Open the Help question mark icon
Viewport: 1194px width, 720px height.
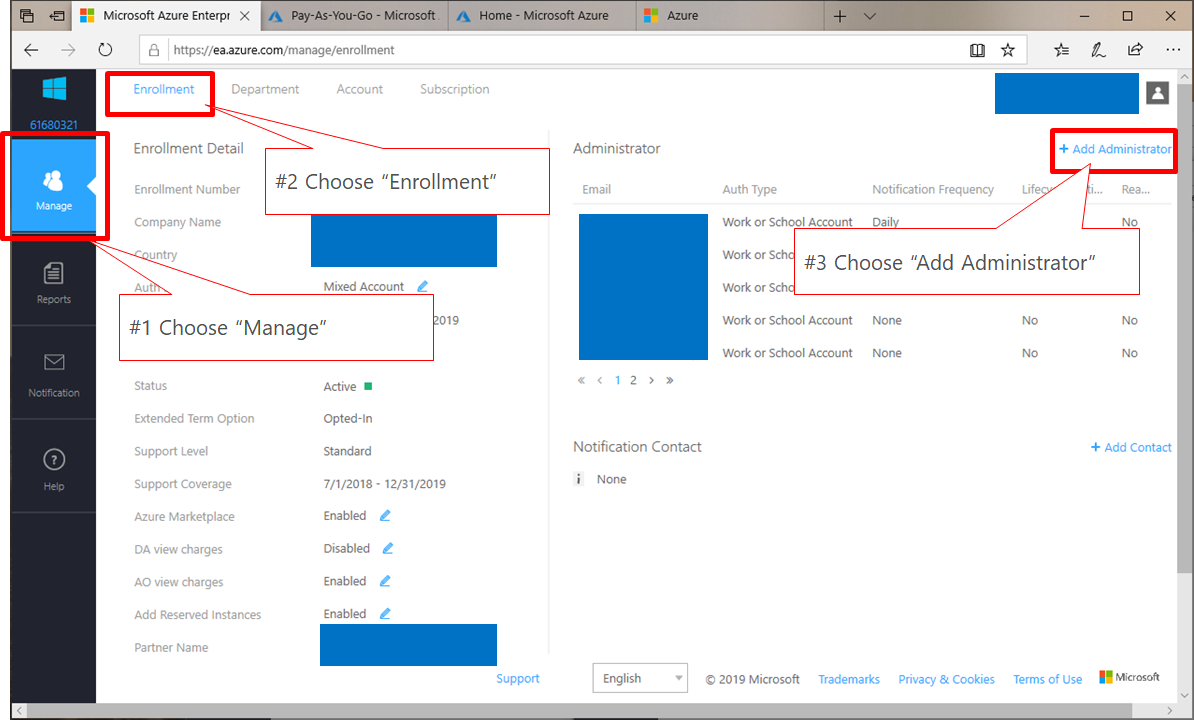tap(53, 460)
